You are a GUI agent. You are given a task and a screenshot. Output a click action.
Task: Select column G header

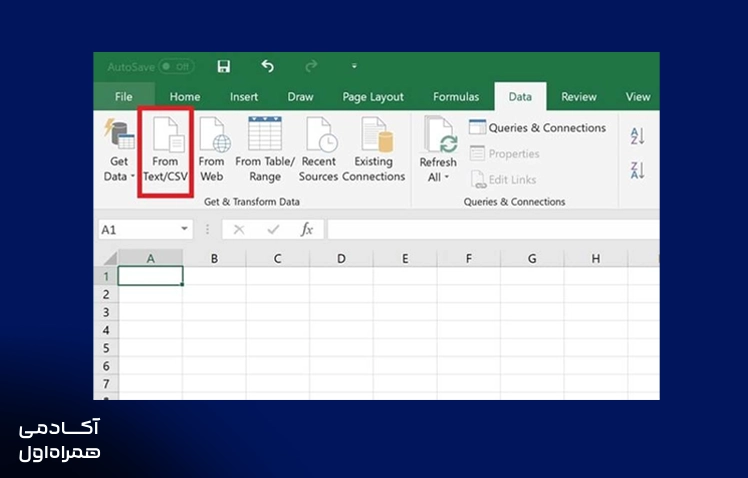(x=532, y=258)
